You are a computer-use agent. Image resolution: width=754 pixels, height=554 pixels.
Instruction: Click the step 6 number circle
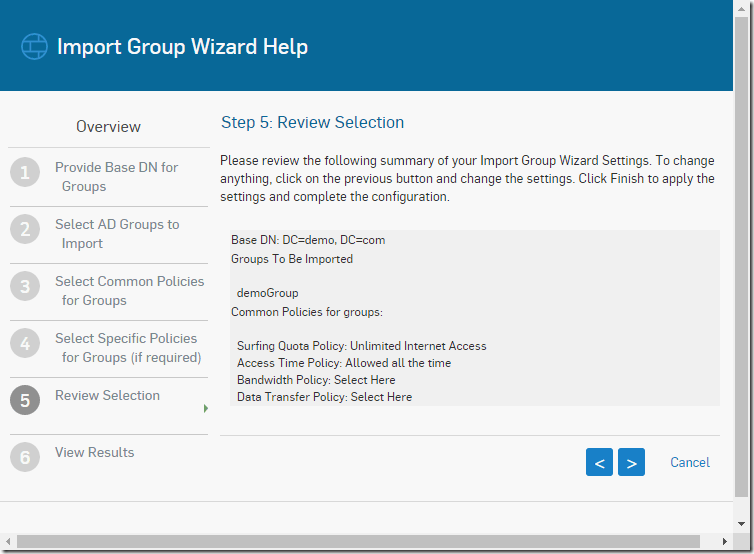tap(25, 457)
